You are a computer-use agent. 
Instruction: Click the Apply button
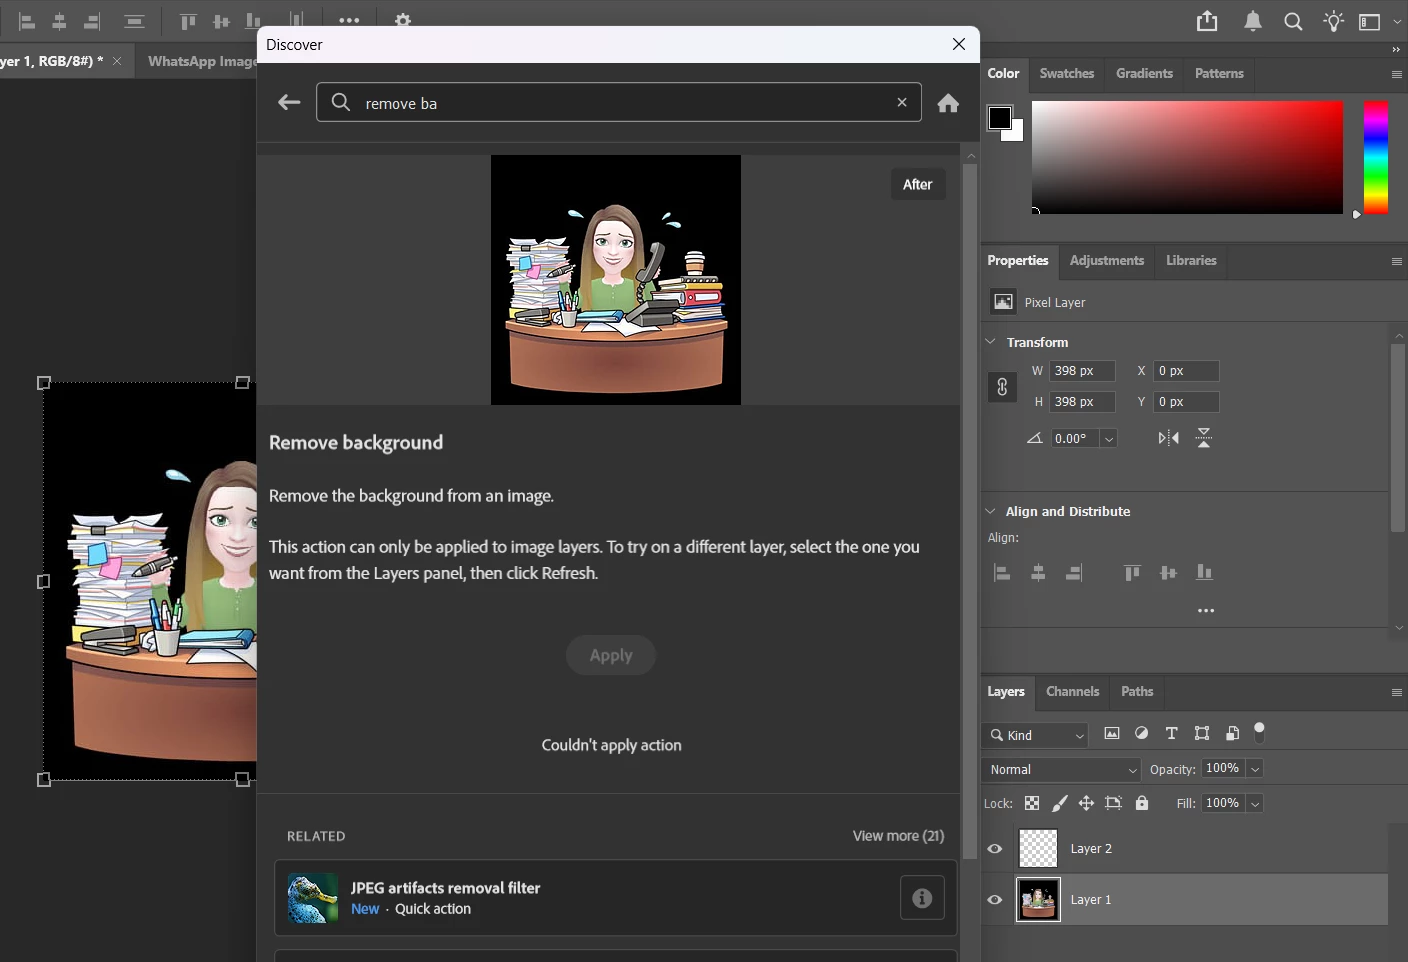coord(611,655)
